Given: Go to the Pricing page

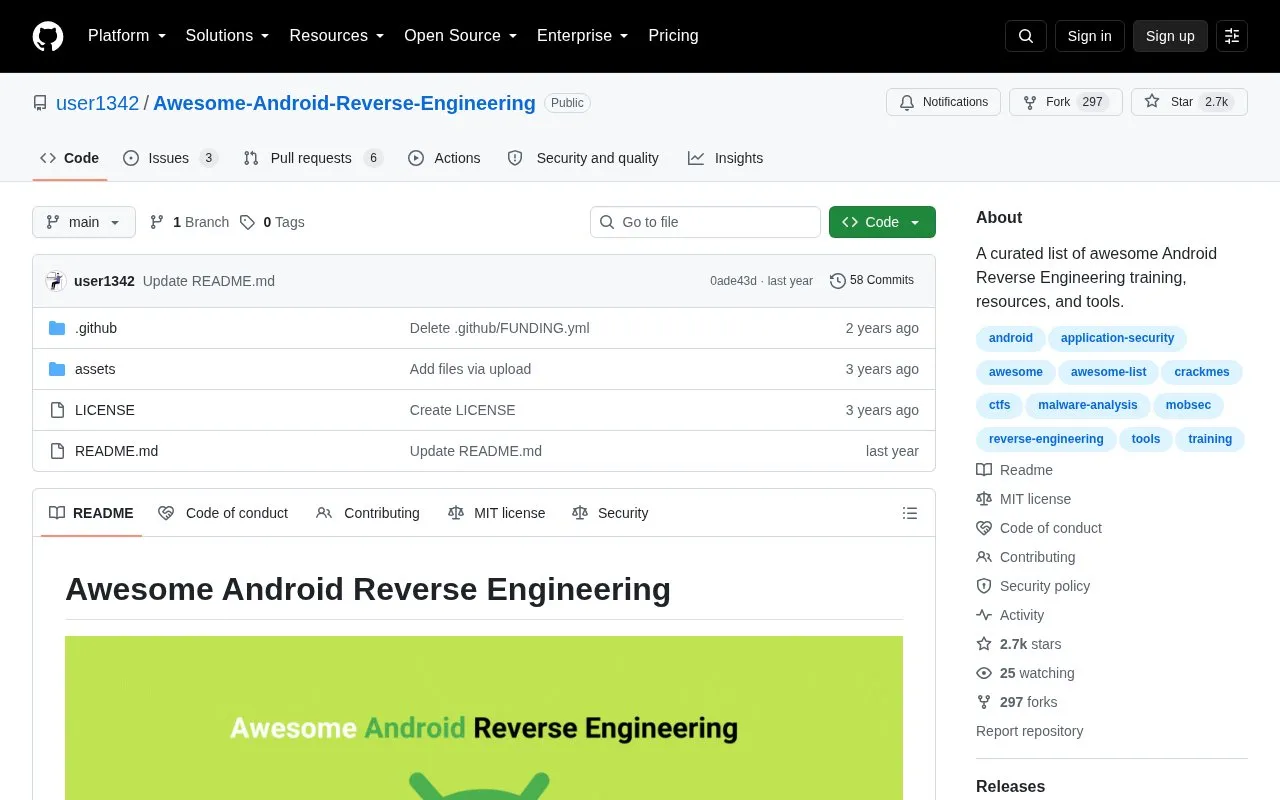Looking at the screenshot, I should (673, 36).
